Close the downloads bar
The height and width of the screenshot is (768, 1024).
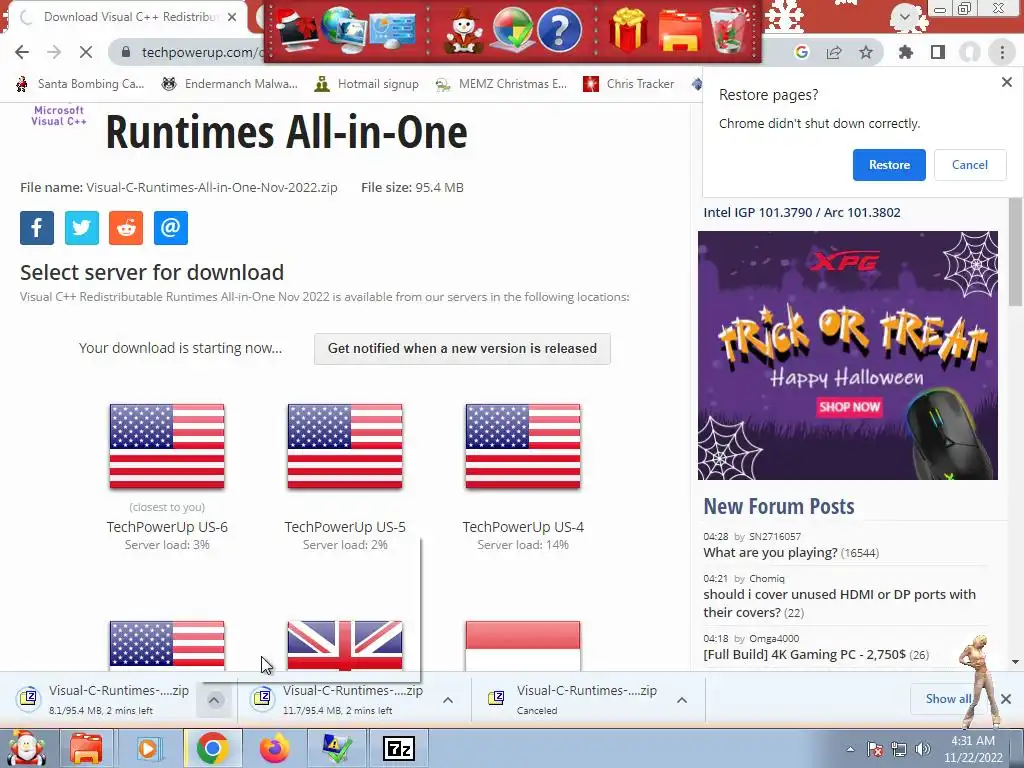1006,699
